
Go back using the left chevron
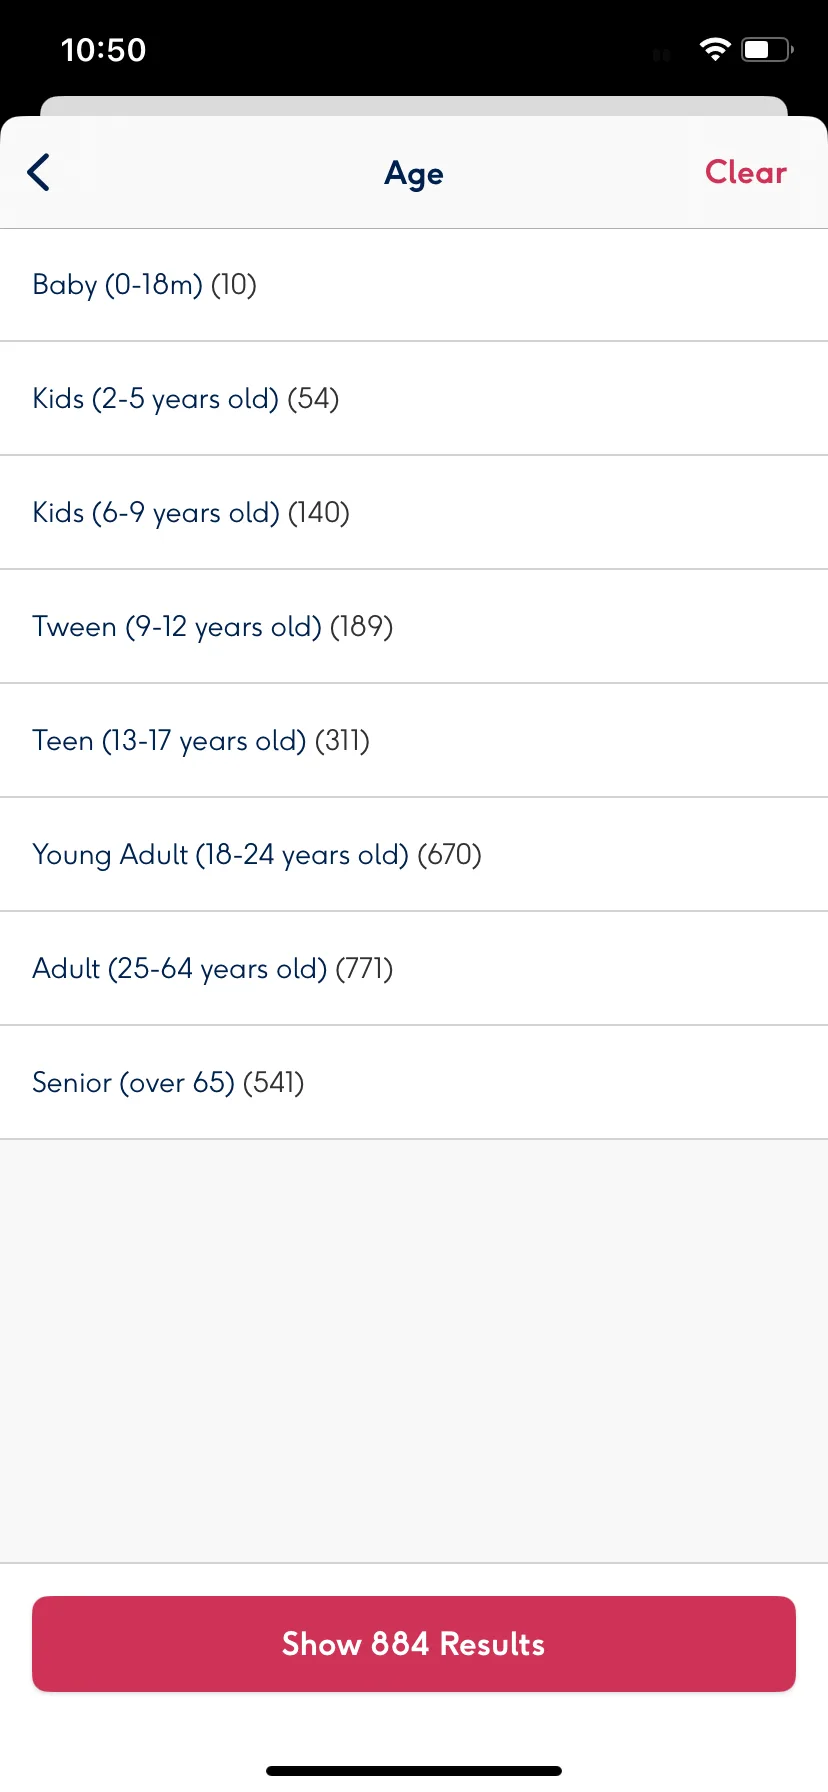coord(38,172)
